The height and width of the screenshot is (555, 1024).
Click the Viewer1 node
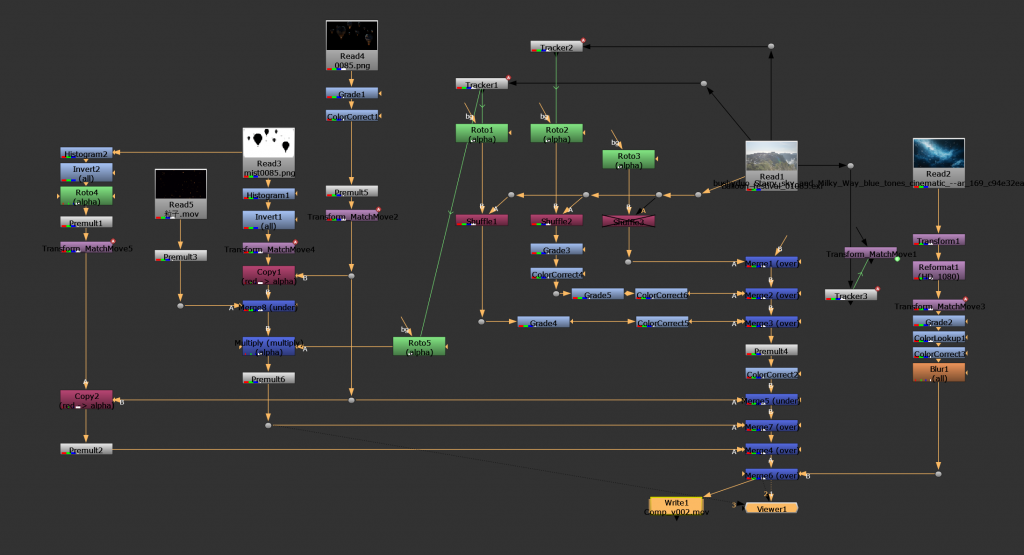(771, 508)
